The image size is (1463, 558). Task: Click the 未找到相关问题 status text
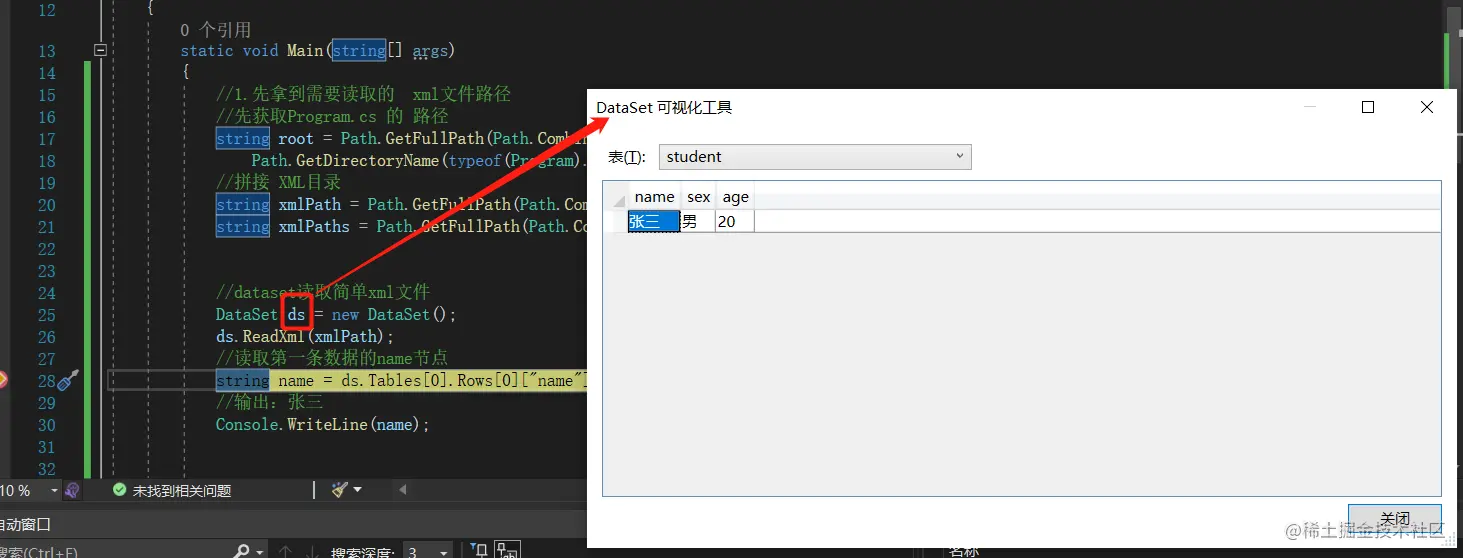click(181, 491)
